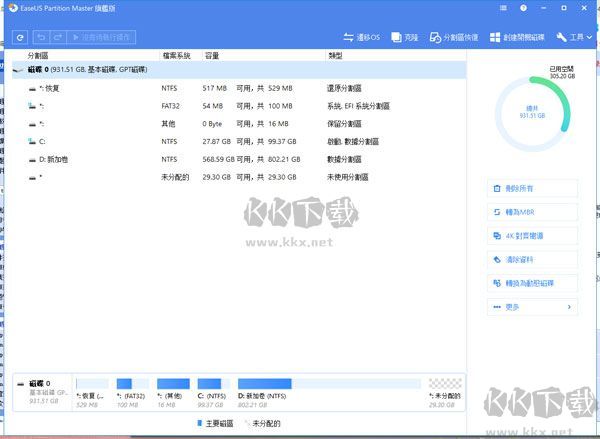This screenshot has height=439, width=600.
Task: Click the redo arrow in toolbar
Action: pyautogui.click(x=58, y=37)
